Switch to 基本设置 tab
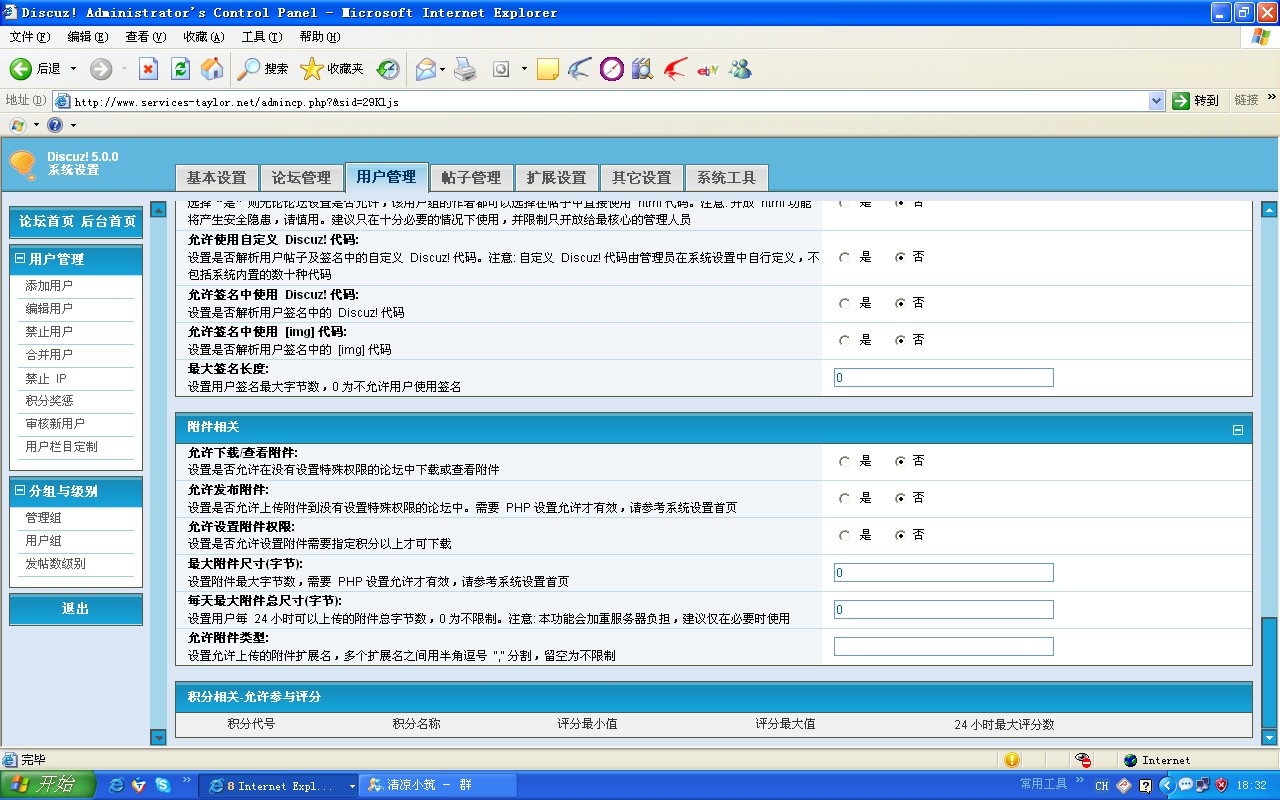Image resolution: width=1280 pixels, height=800 pixels. point(216,177)
